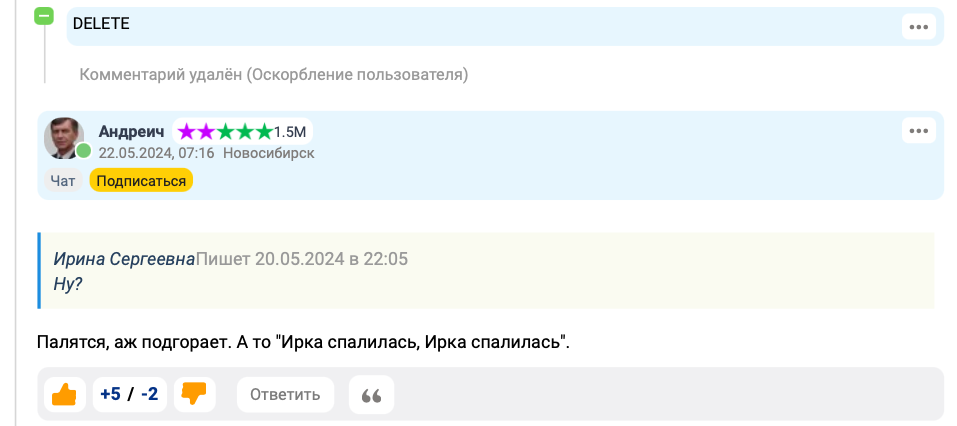Like the comment with thumbs up
The height and width of the screenshot is (426, 957).
point(64,394)
